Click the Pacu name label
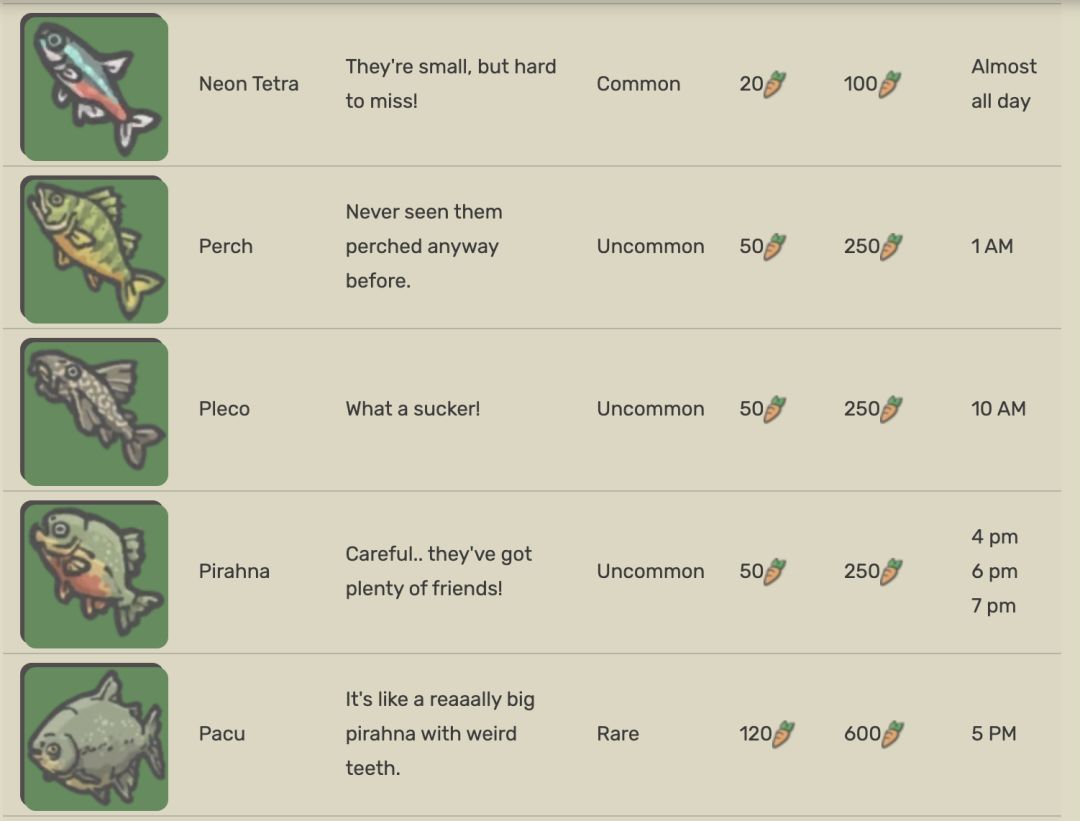The width and height of the screenshot is (1080, 821). click(222, 734)
